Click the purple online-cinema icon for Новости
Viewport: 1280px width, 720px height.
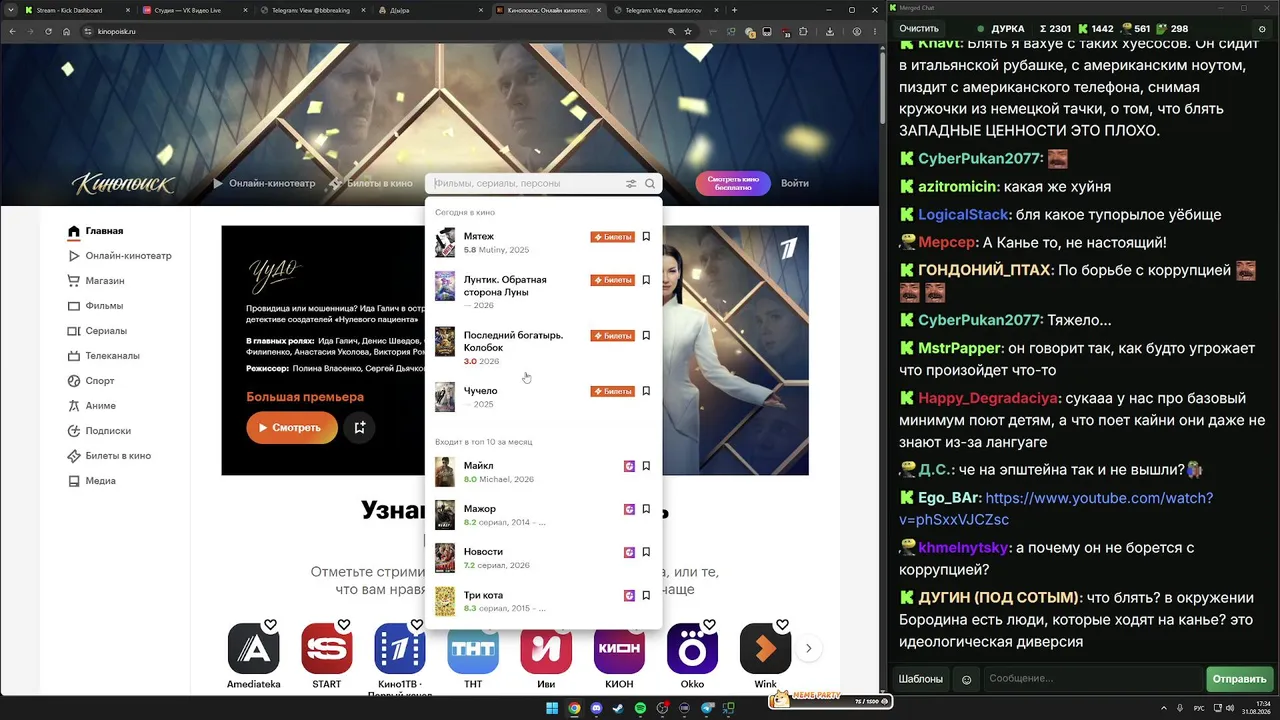629,552
